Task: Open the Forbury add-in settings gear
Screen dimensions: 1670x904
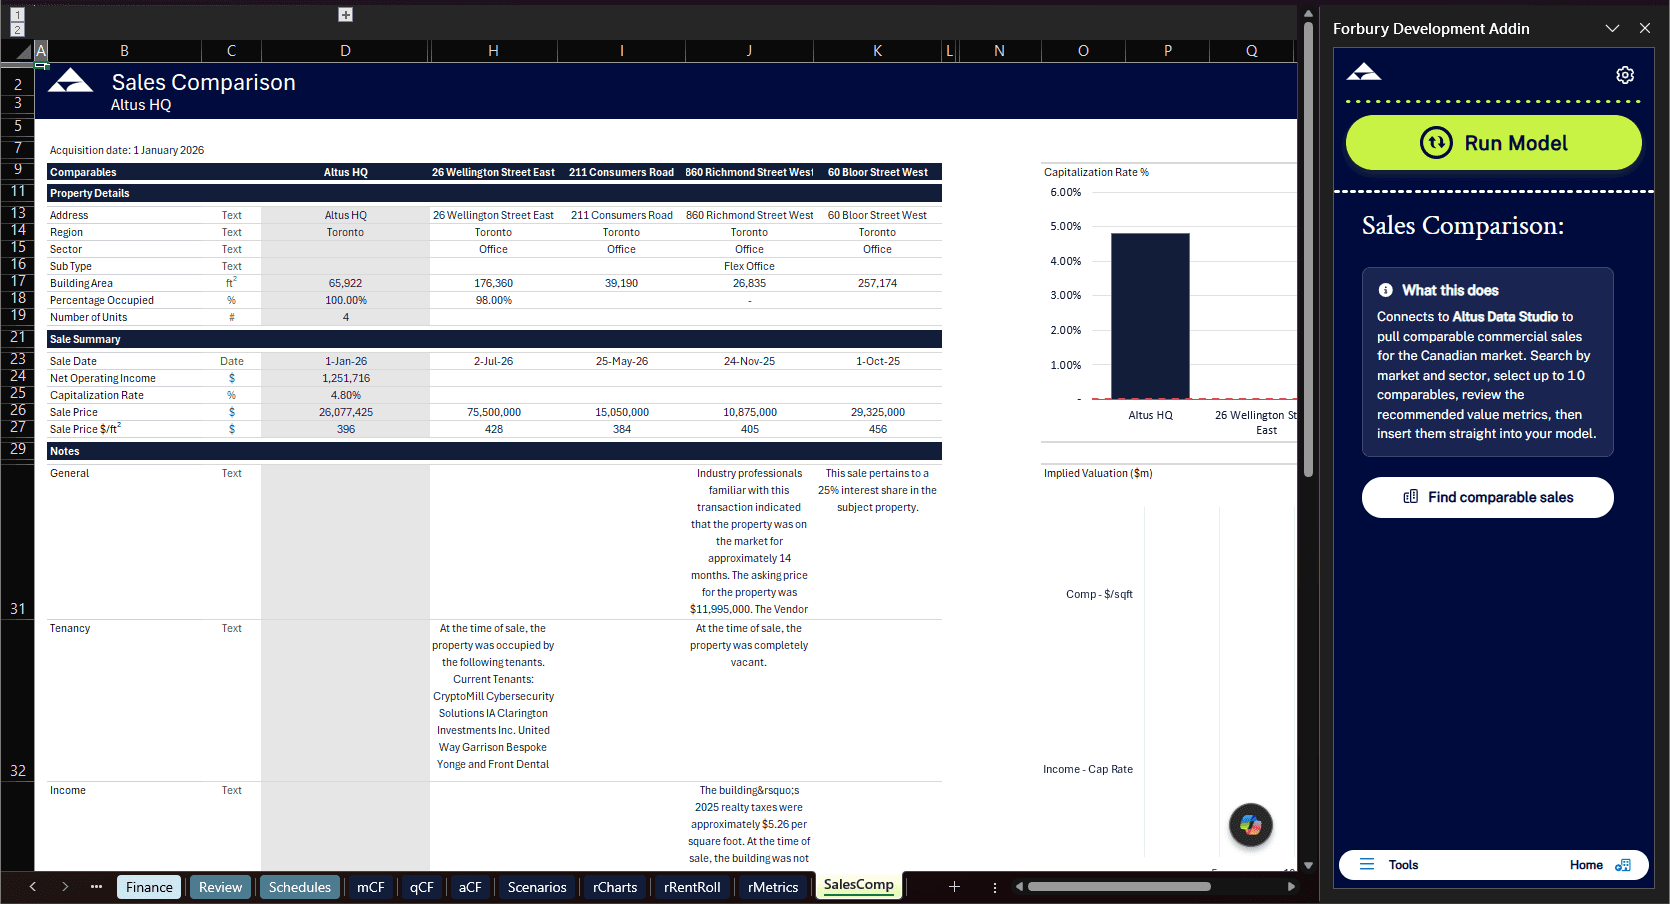Action: tap(1625, 75)
